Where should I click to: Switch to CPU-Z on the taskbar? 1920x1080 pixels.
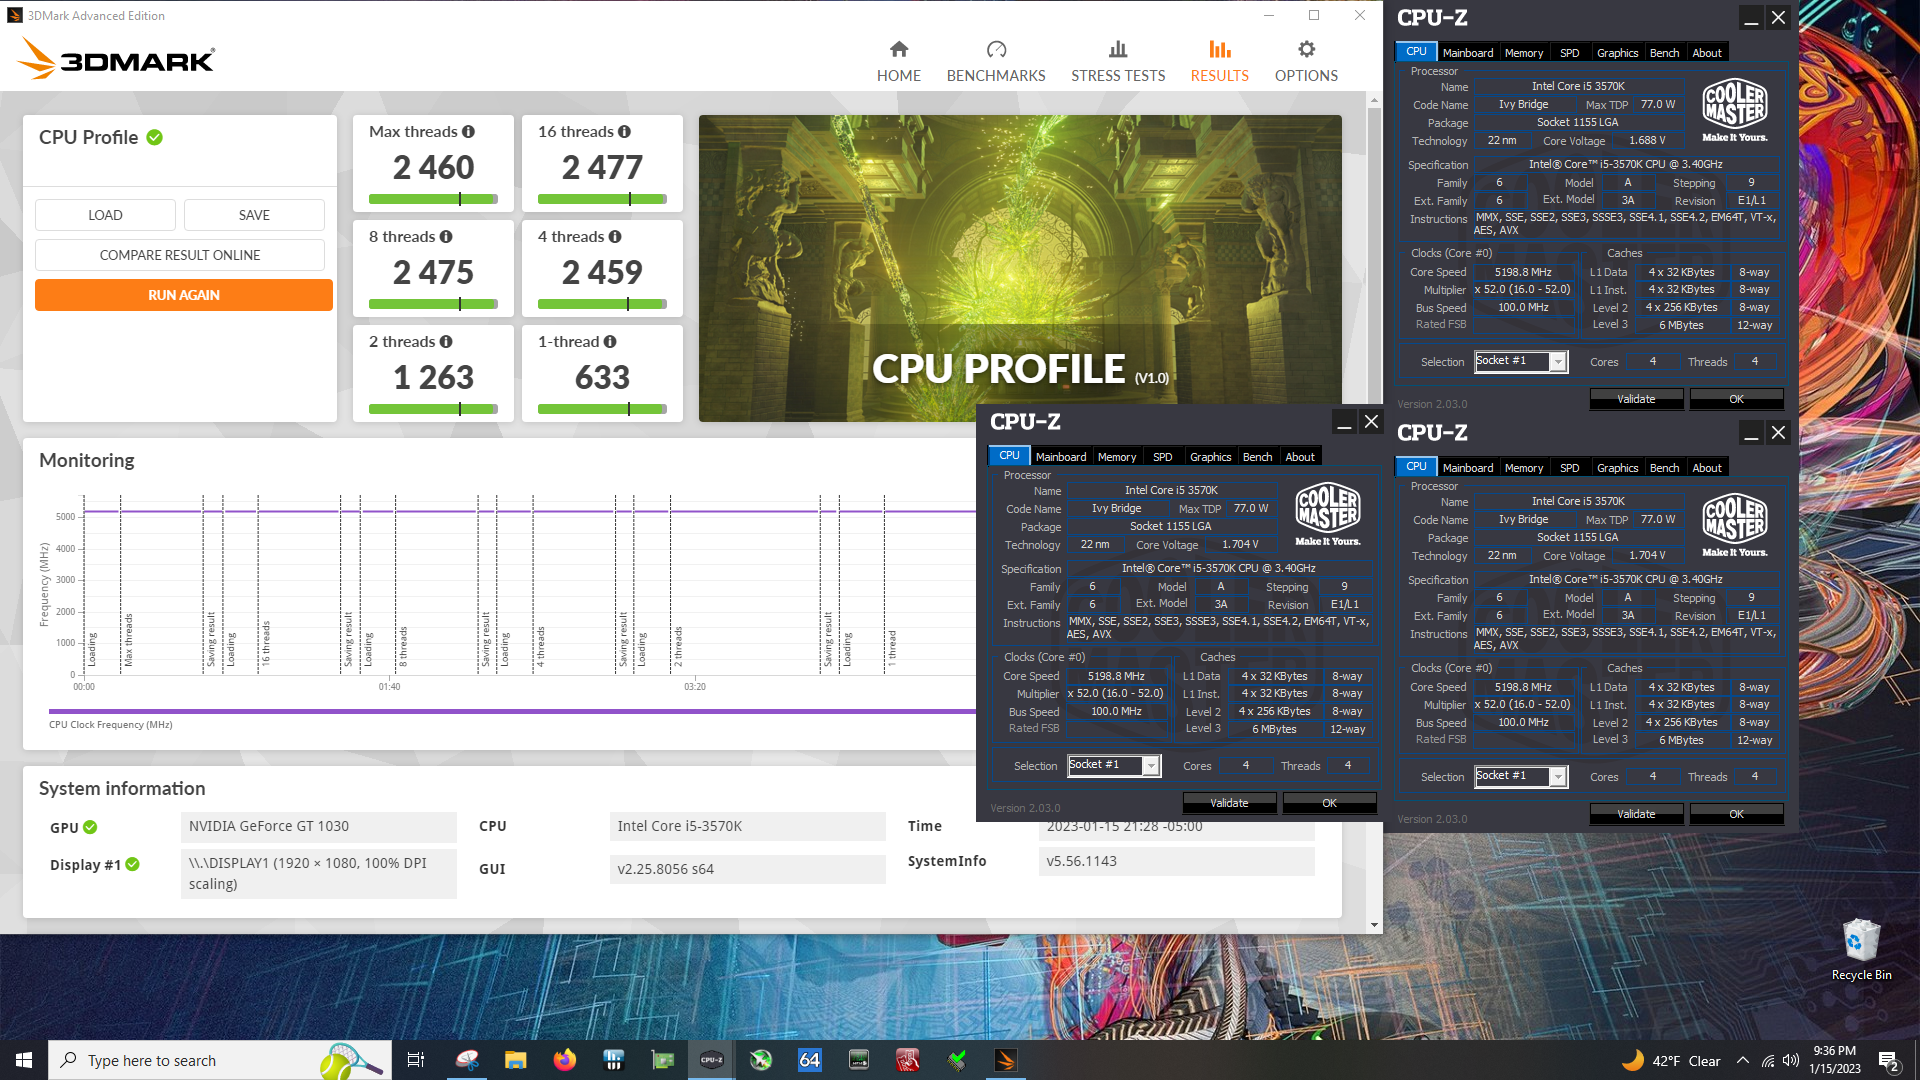click(712, 1060)
